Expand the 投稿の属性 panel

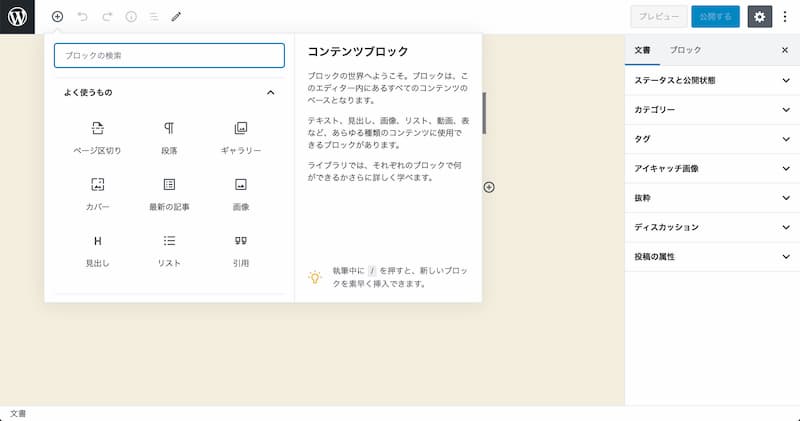tap(712, 257)
